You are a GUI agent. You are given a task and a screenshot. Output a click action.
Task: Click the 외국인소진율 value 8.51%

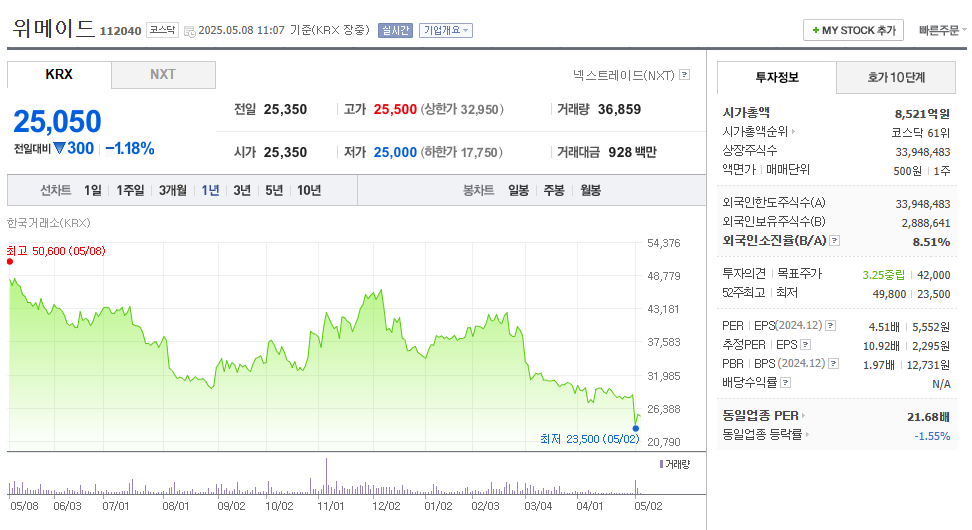click(x=931, y=242)
